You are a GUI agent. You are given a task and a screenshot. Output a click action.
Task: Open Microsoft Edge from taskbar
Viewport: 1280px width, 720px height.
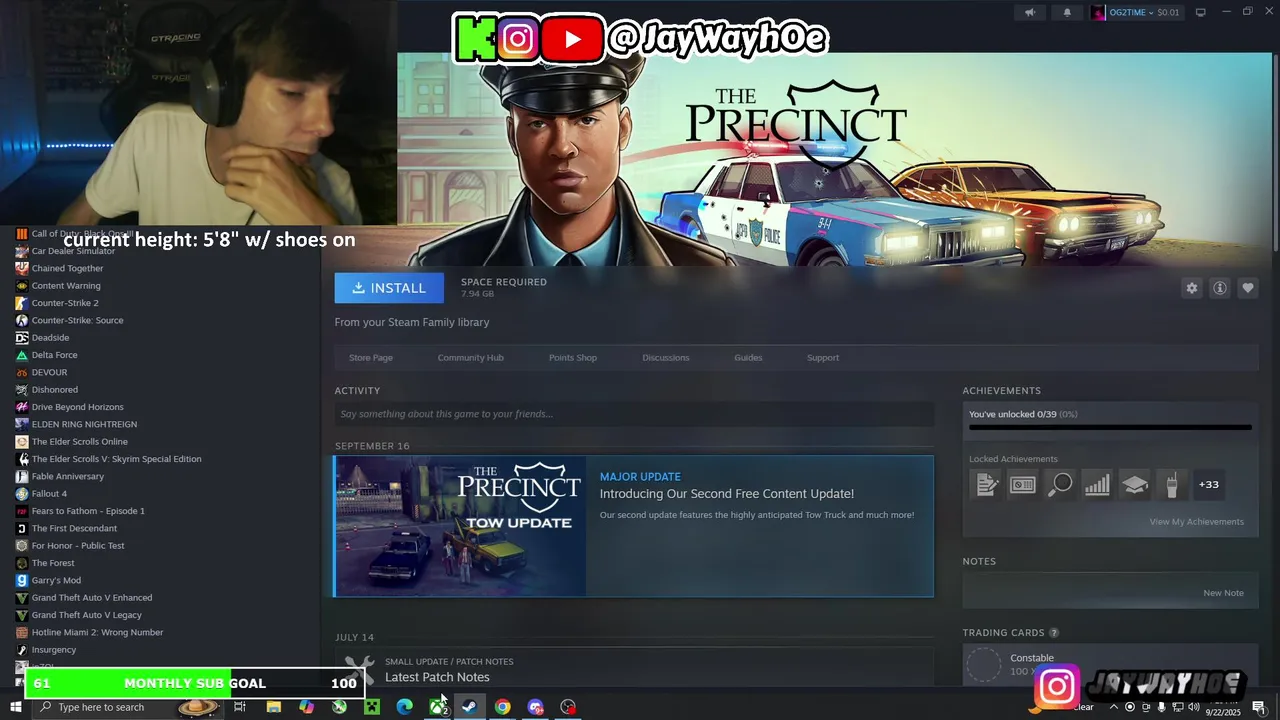pos(404,707)
